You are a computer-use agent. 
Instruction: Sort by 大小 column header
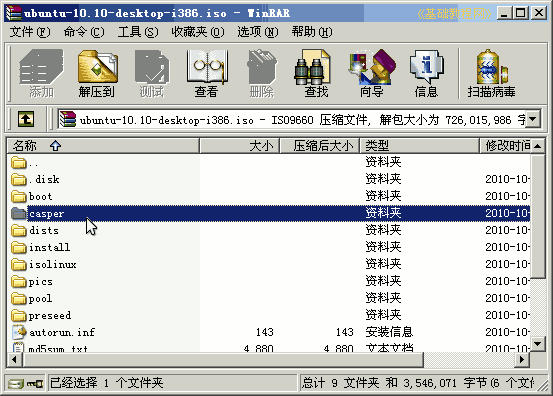(x=239, y=146)
